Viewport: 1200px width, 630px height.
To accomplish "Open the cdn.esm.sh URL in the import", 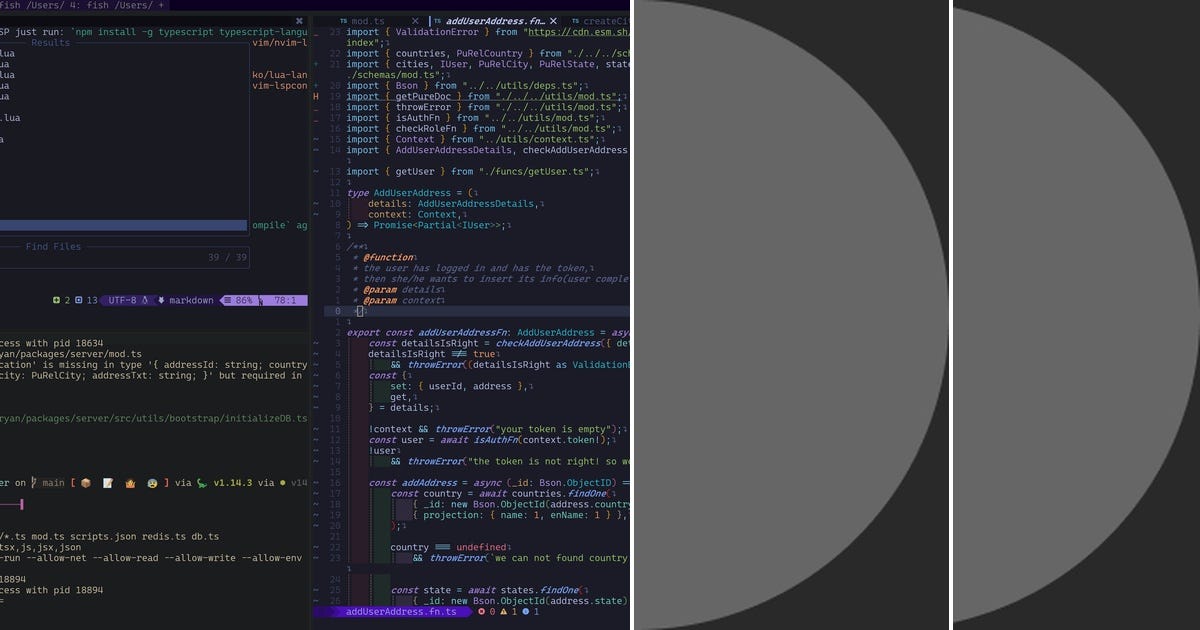I will 578,32.
